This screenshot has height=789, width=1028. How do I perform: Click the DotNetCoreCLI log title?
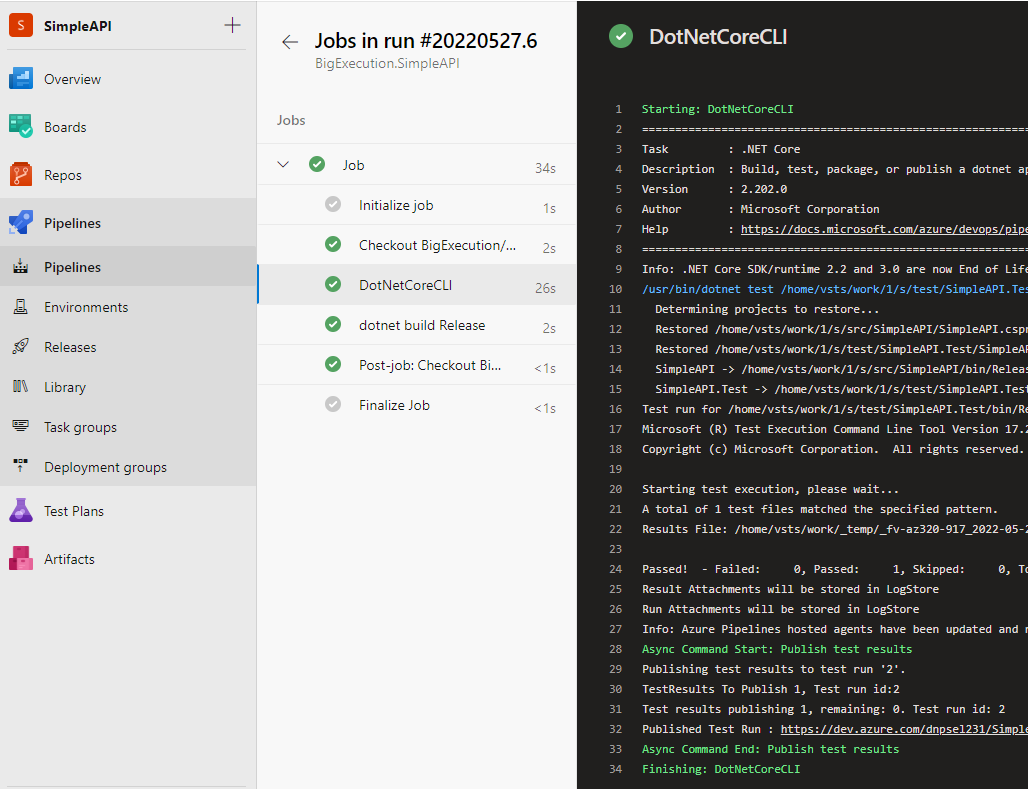click(x=718, y=37)
